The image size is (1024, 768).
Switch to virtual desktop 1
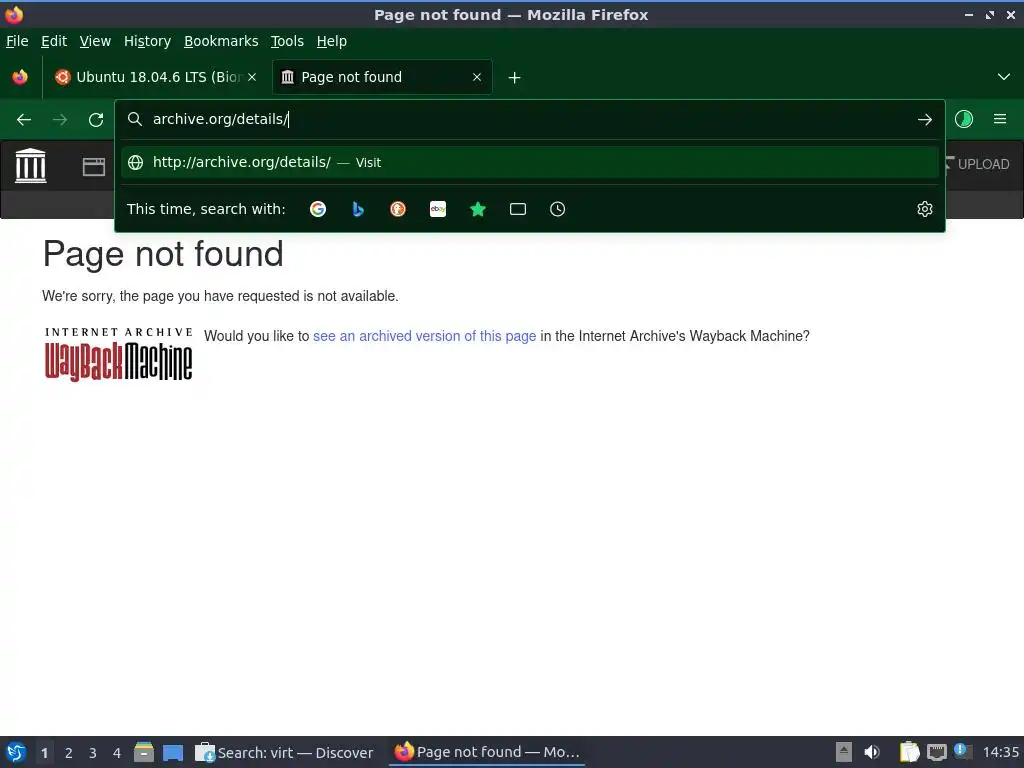click(44, 753)
